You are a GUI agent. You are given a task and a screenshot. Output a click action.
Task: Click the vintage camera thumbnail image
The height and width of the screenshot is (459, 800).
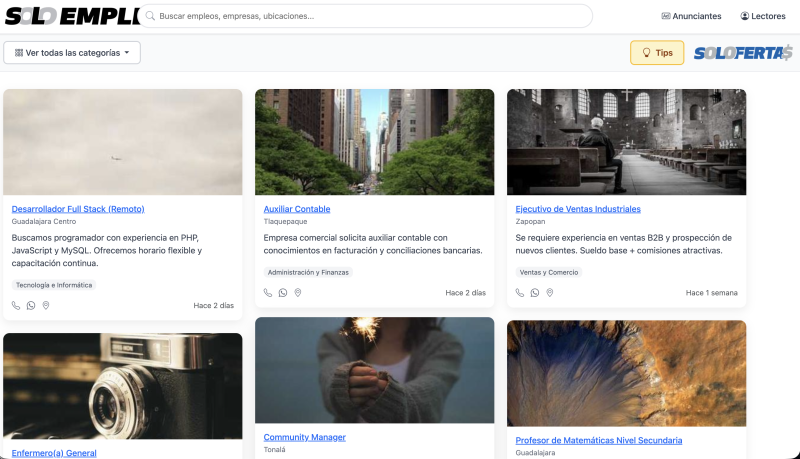(123, 386)
